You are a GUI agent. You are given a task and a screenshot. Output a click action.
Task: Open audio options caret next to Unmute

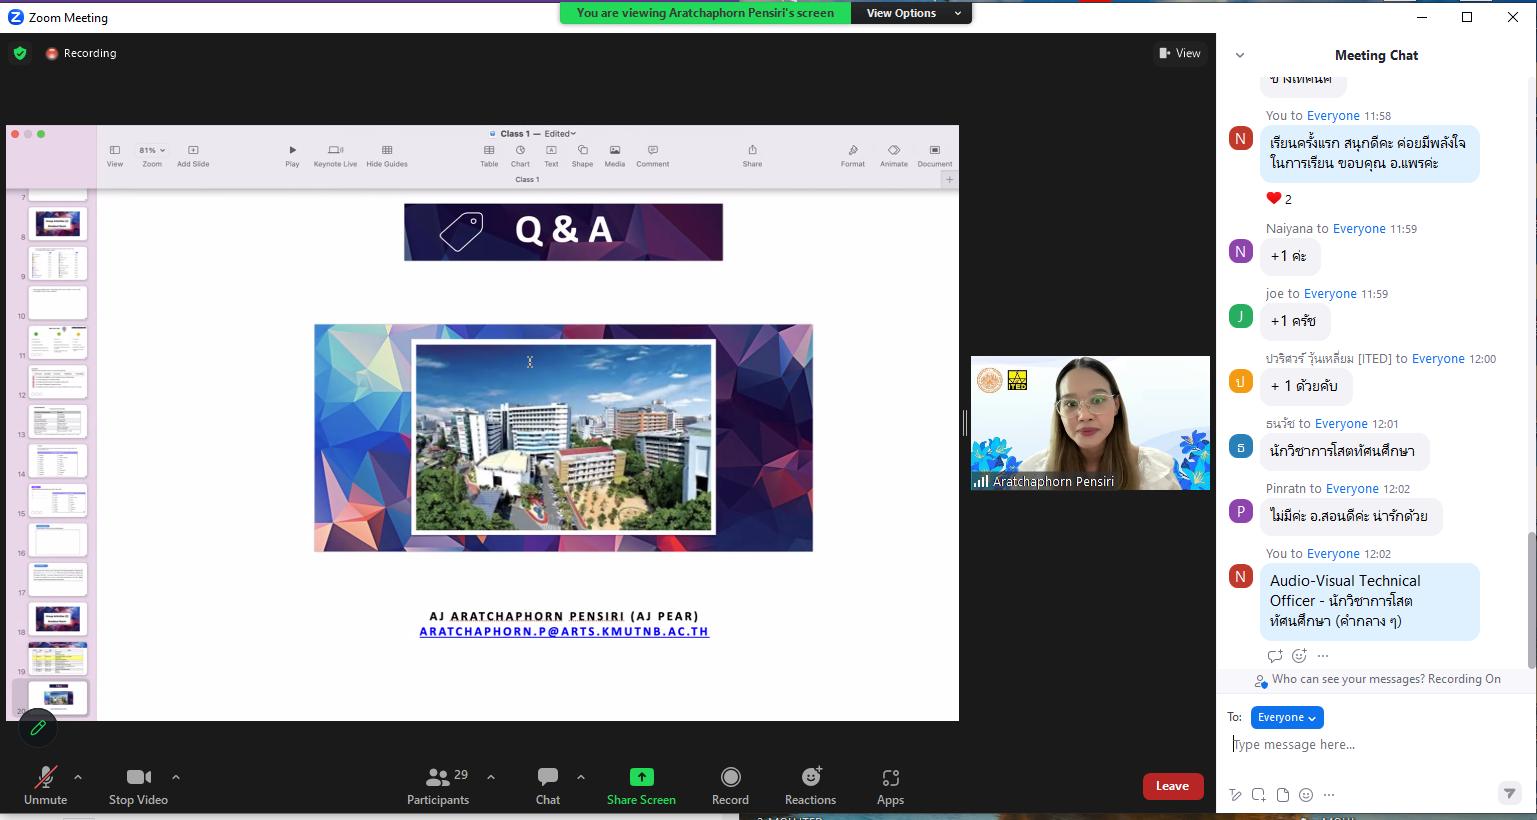pos(78,776)
